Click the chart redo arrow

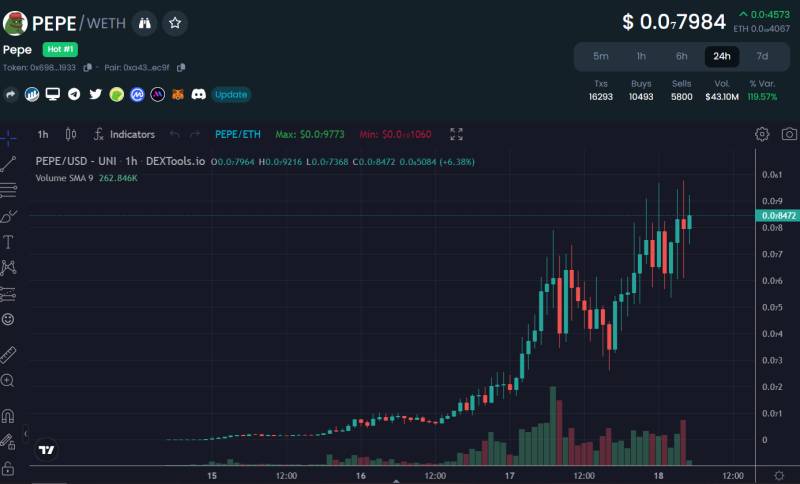pos(195,135)
